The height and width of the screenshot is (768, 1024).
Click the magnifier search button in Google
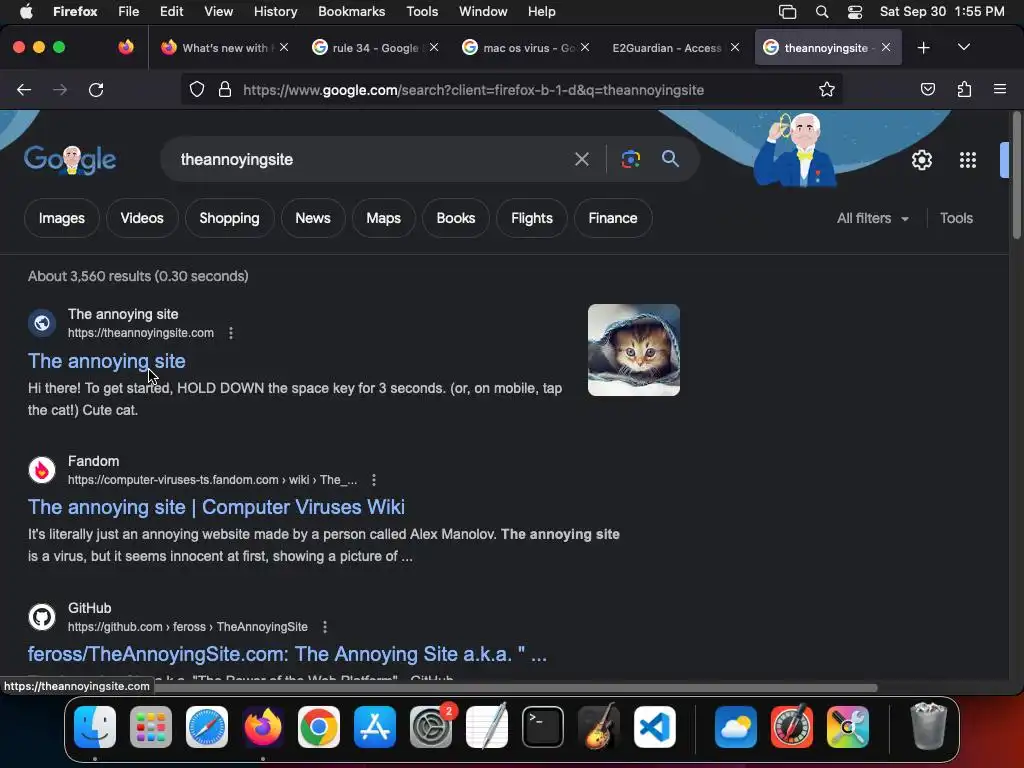point(670,159)
